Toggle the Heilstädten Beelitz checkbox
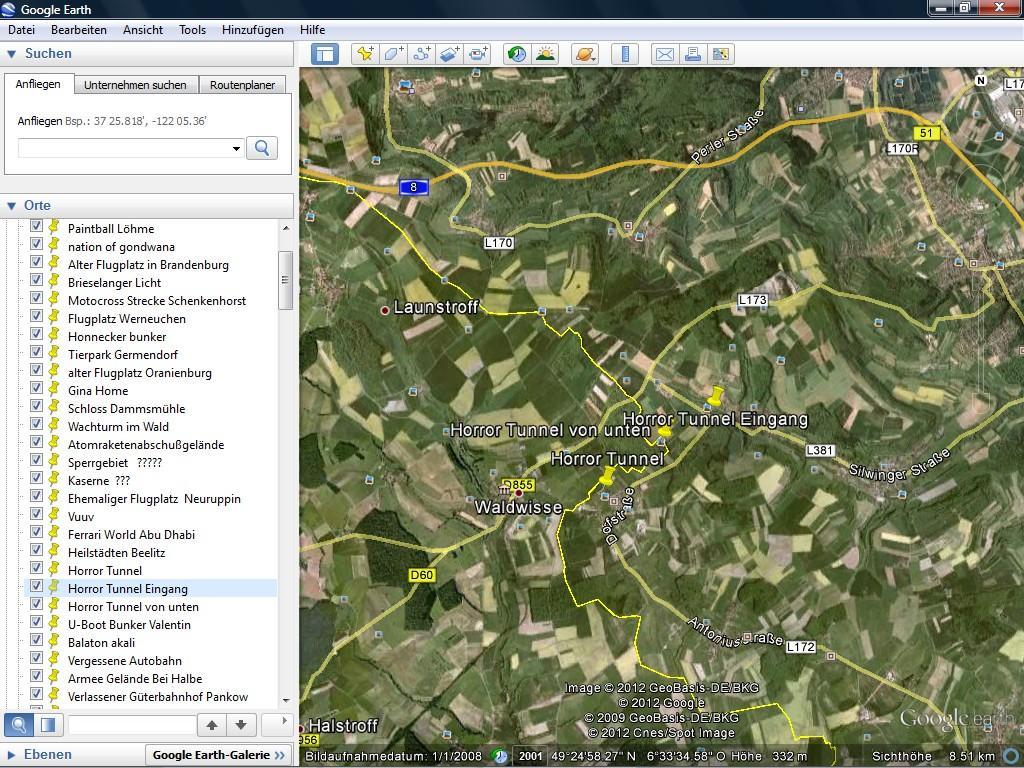 pyautogui.click(x=37, y=550)
